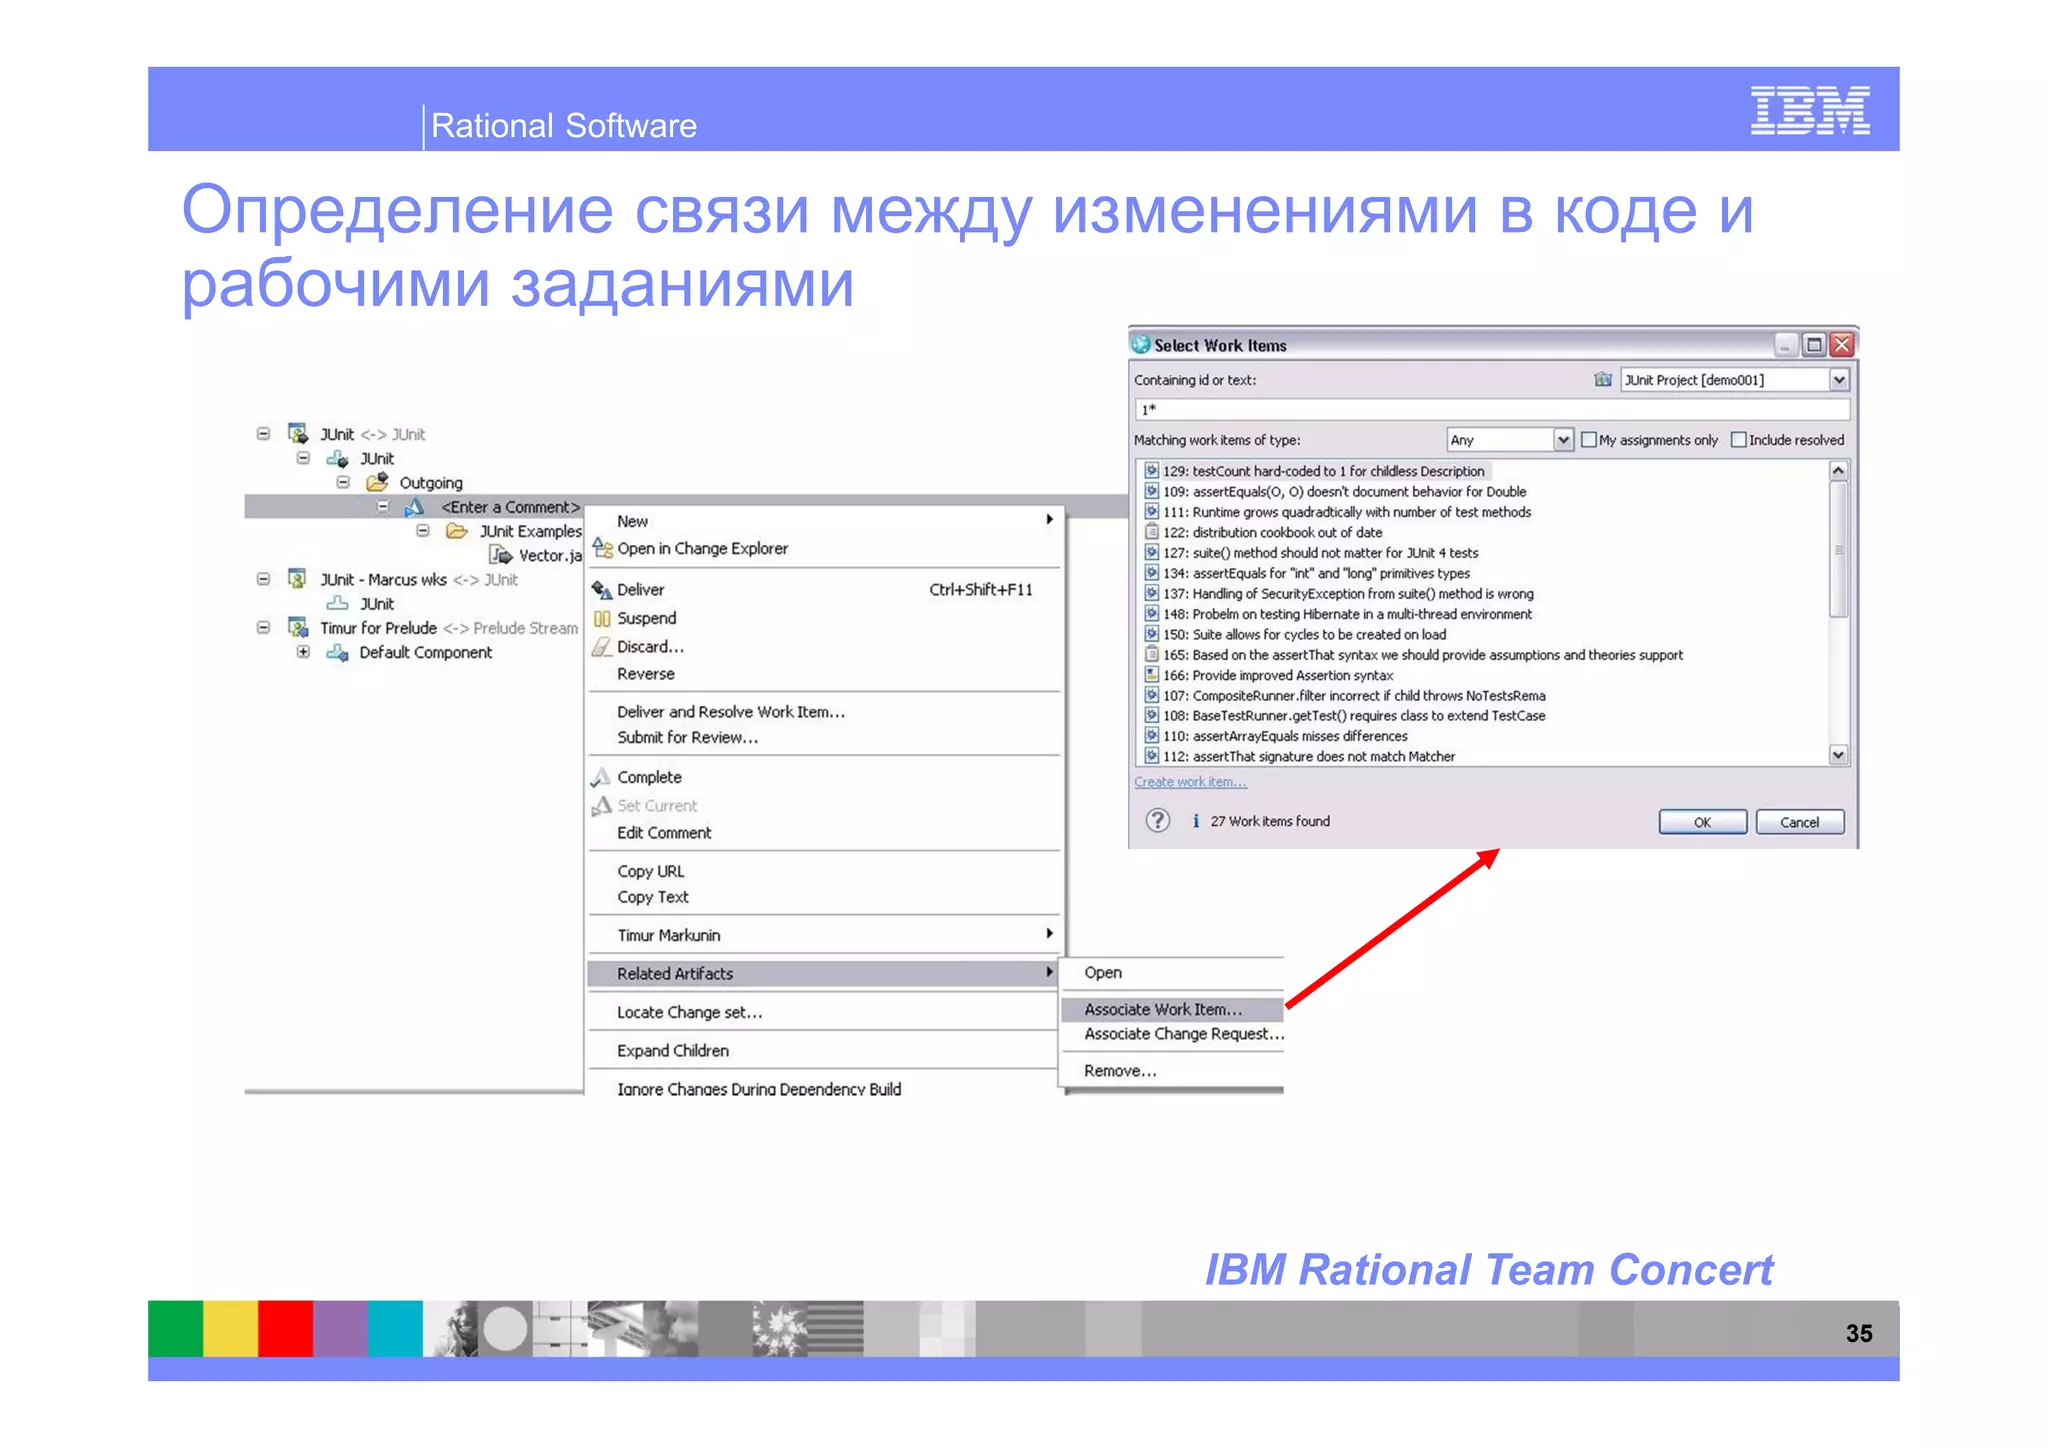
Task: Click the work items list scrollbar thumb
Action: tap(1838, 549)
